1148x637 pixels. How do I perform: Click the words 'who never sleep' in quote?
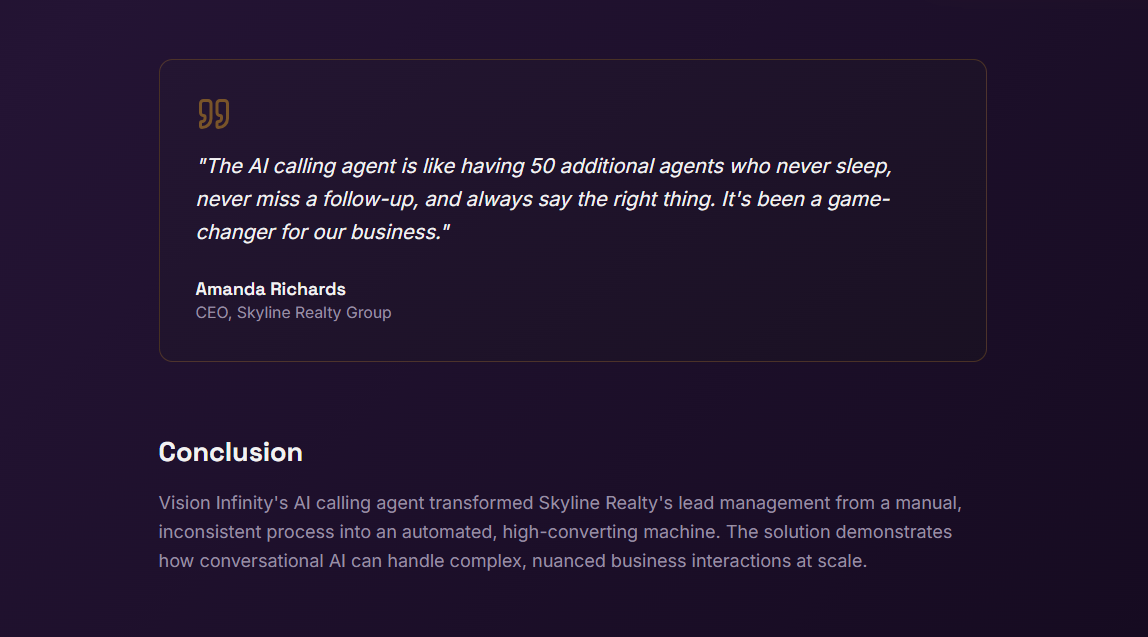click(x=810, y=166)
